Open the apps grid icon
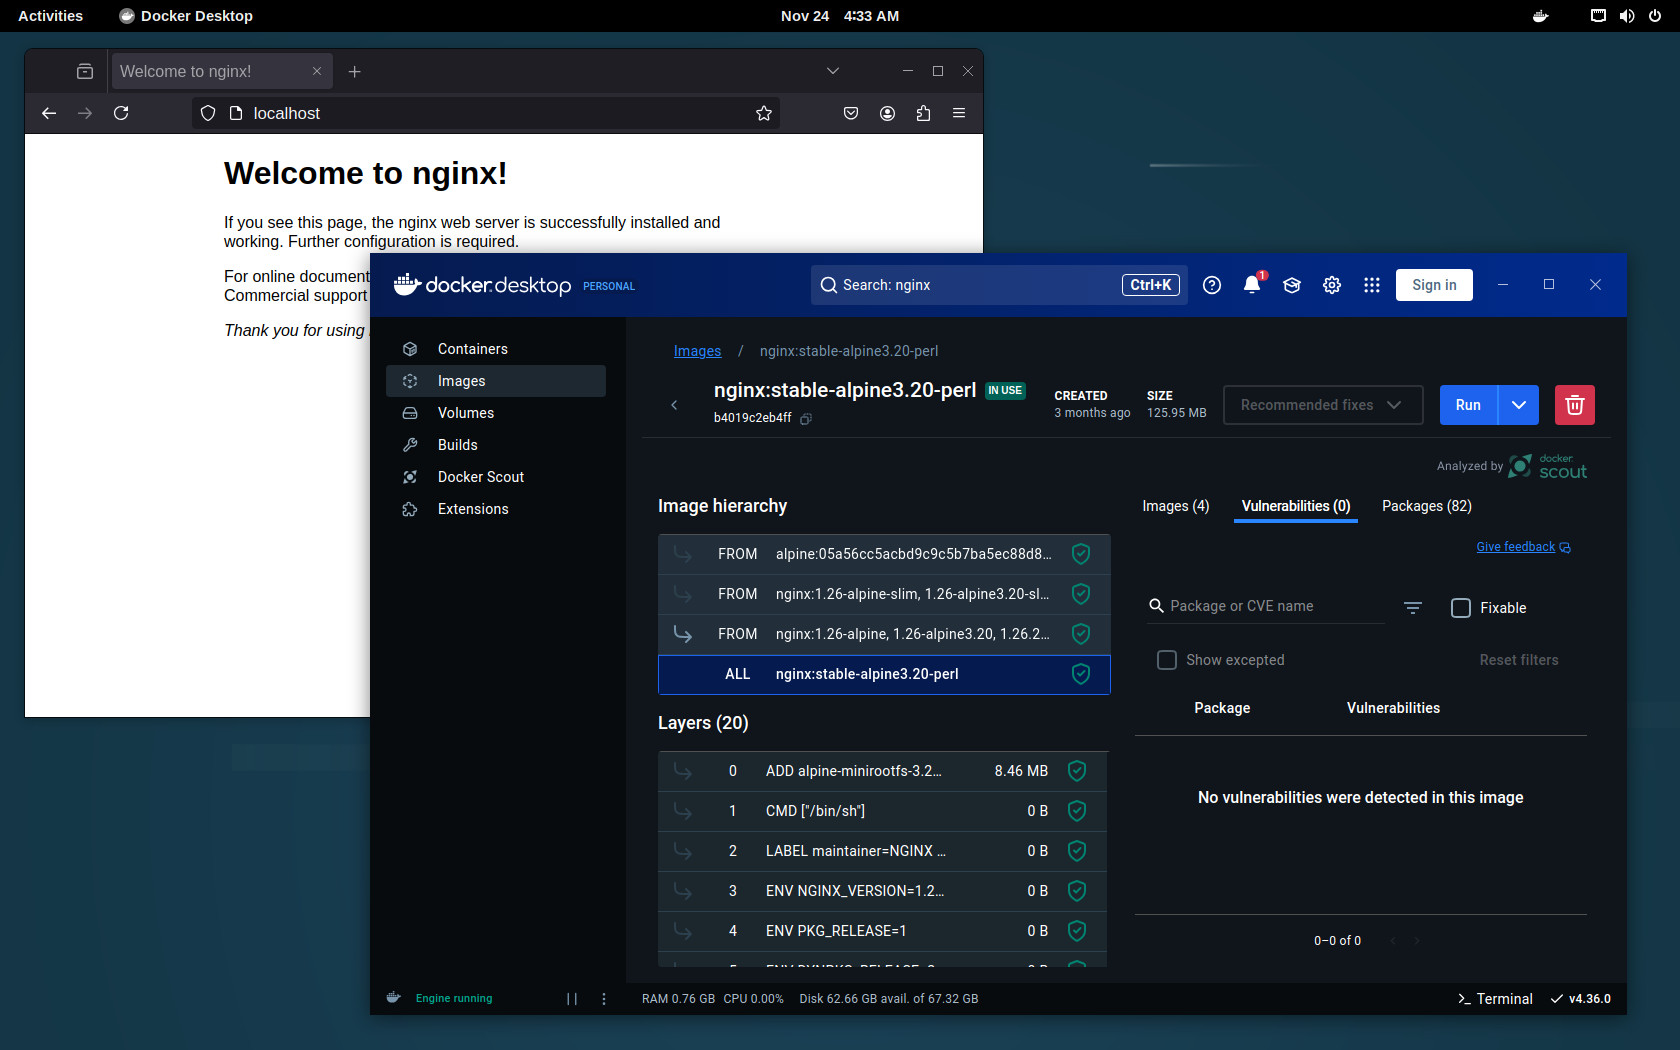 point(1372,285)
